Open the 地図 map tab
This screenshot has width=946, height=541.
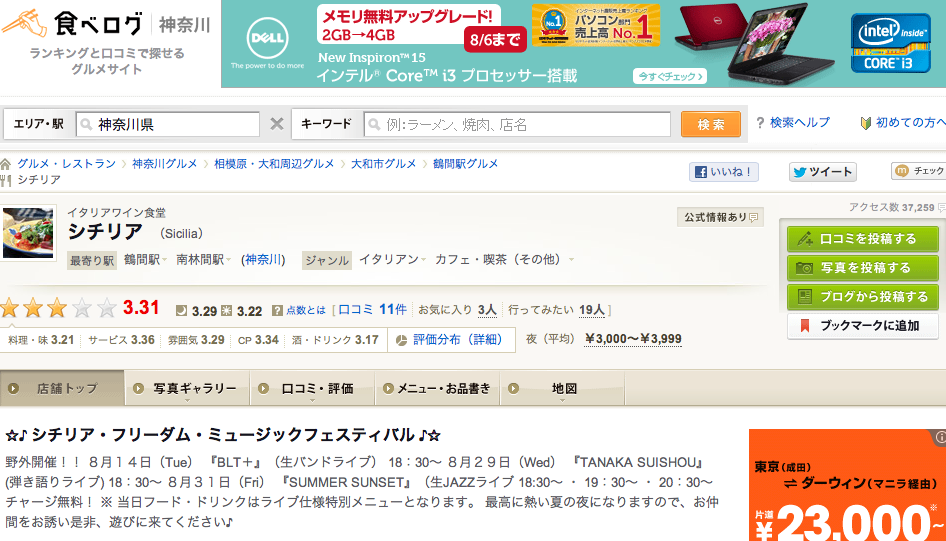(x=564, y=388)
